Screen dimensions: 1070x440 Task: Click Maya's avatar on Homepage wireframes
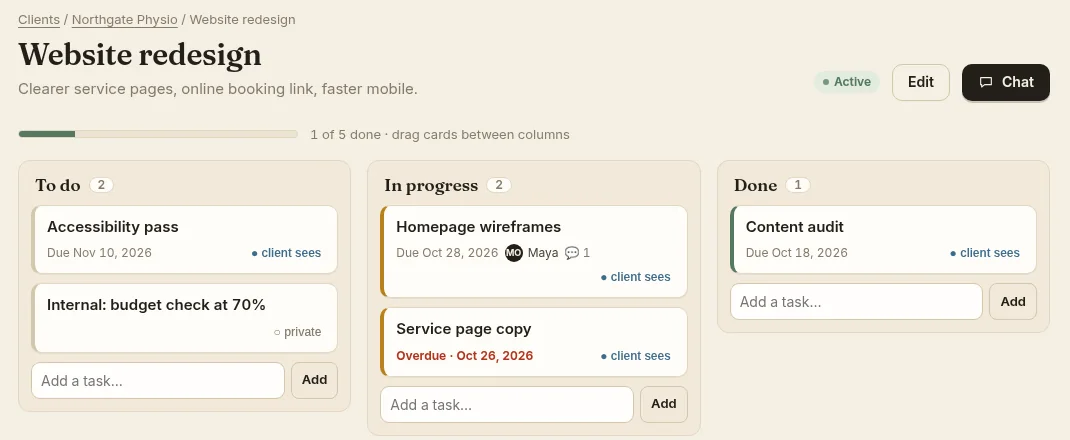[x=514, y=253]
